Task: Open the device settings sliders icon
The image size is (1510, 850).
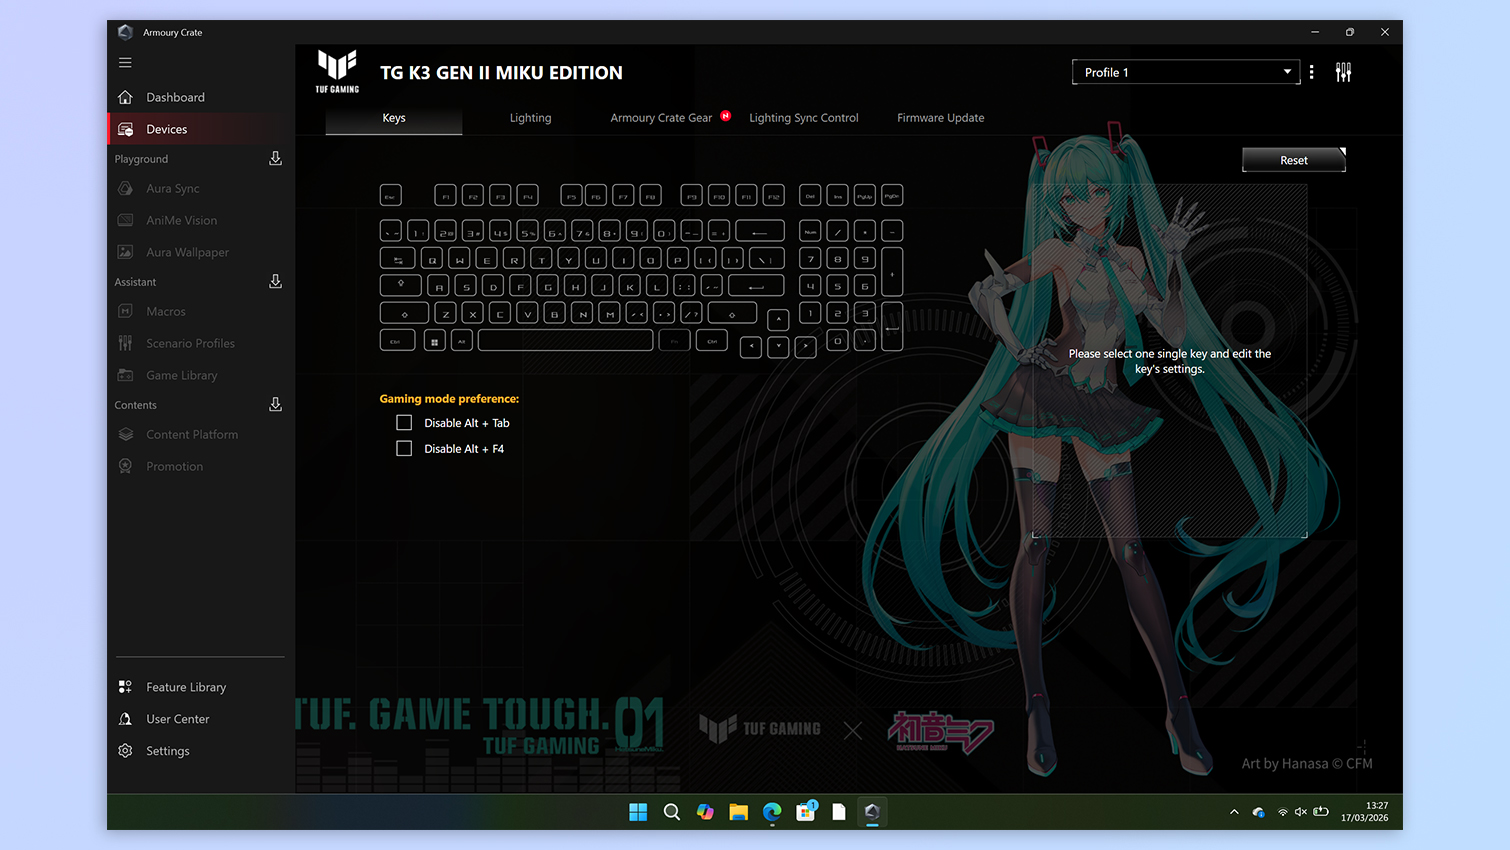Action: [x=1343, y=72]
